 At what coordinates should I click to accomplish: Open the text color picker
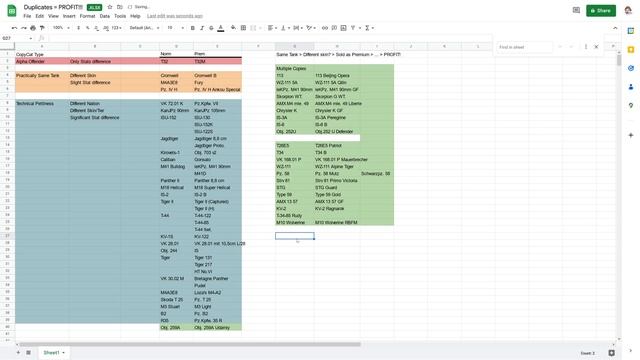[221, 28]
